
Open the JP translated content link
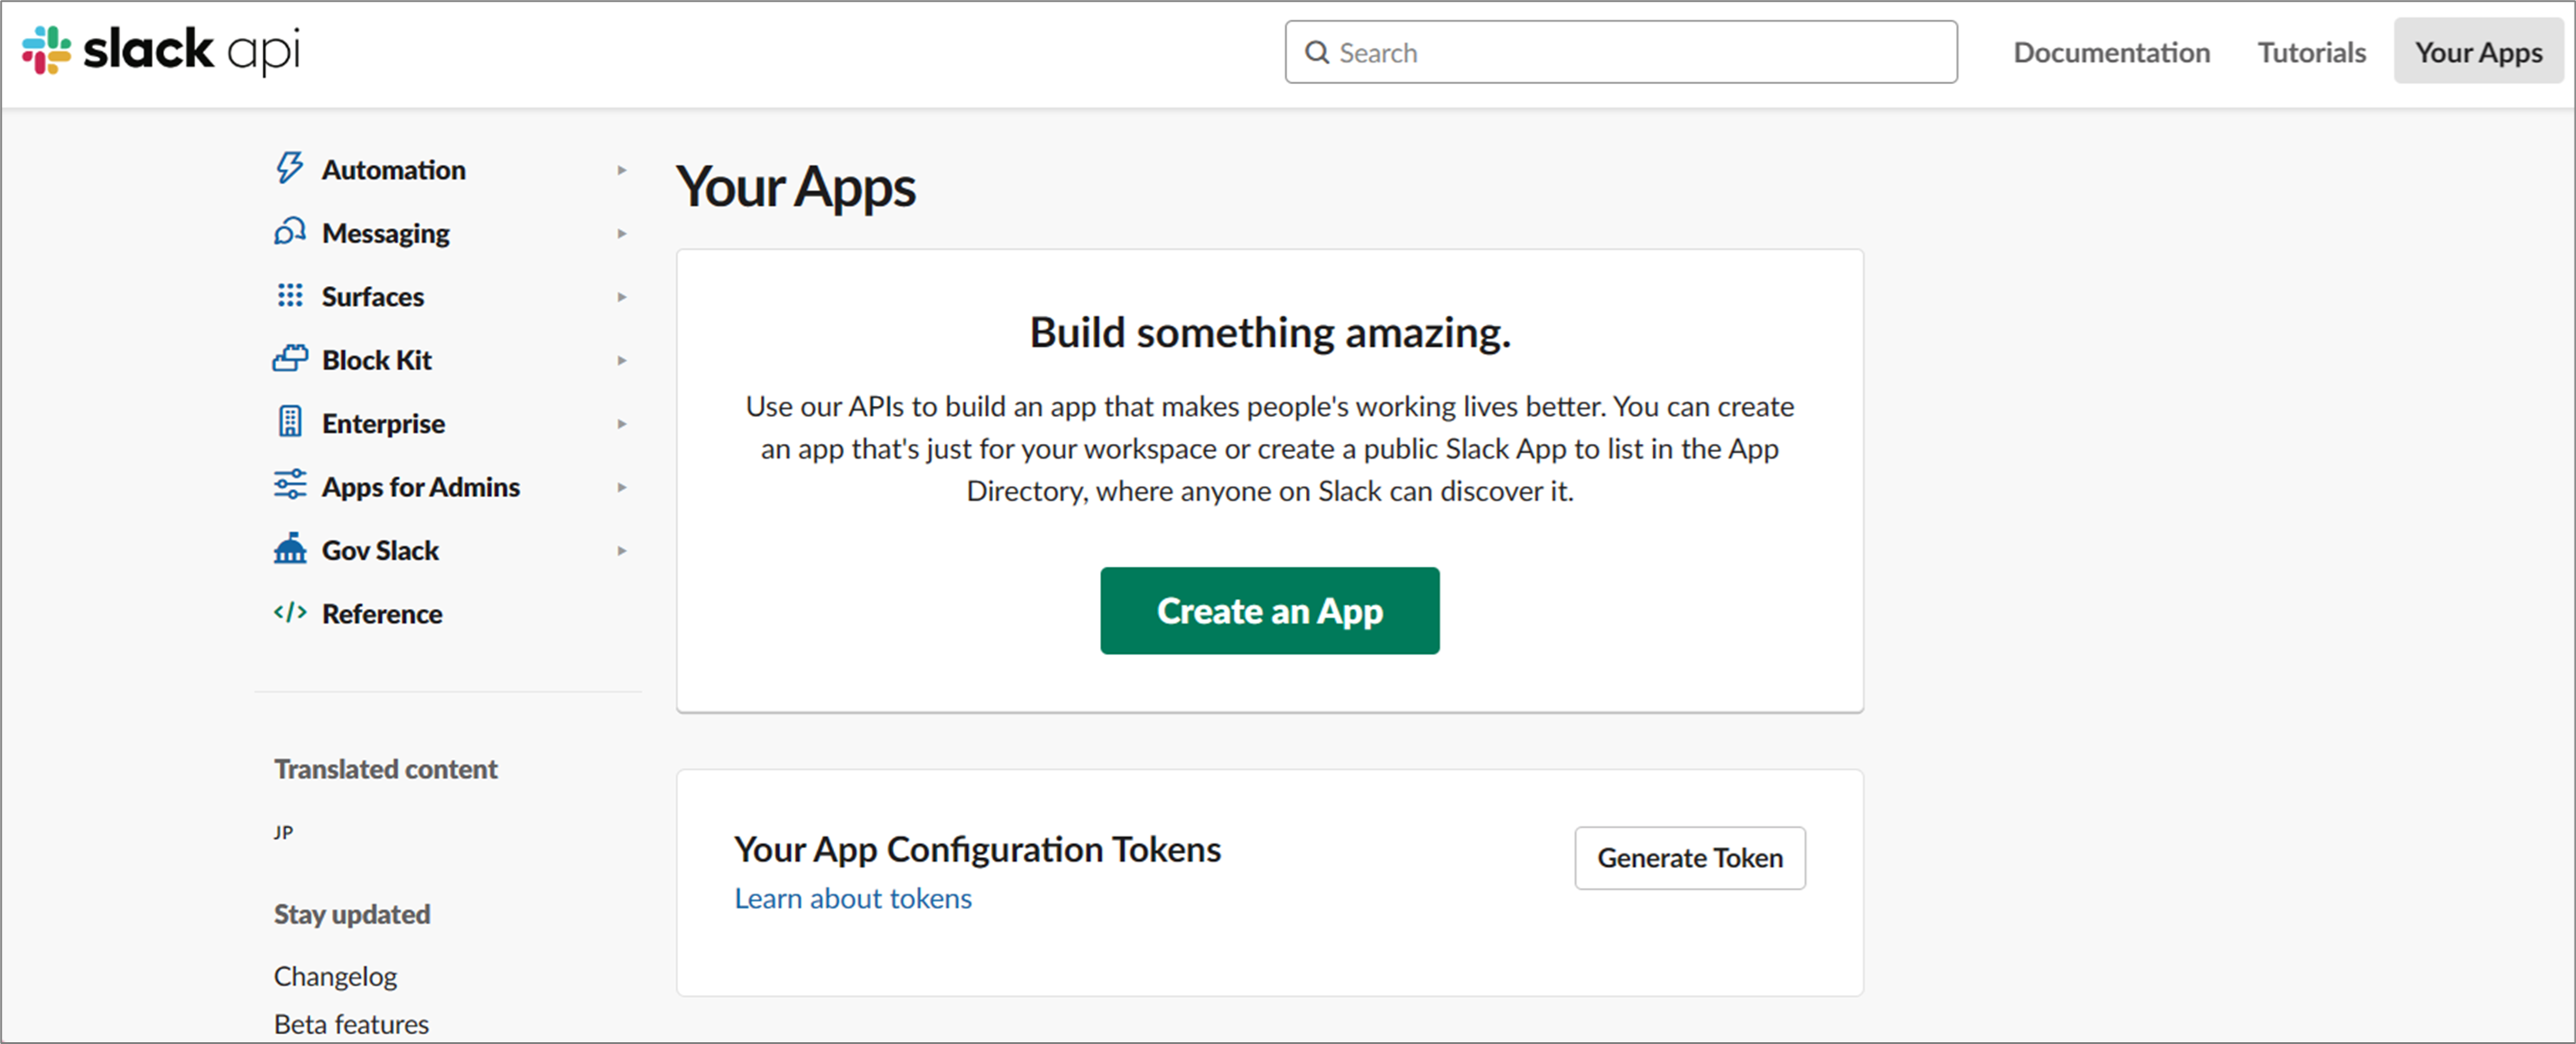(283, 832)
